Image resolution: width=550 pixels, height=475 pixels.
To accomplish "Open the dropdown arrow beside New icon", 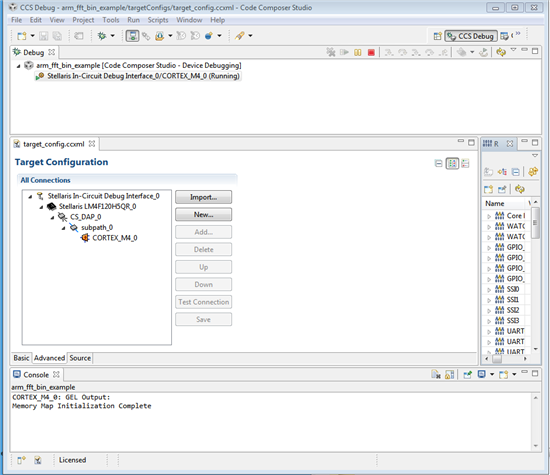I will [x=32, y=36].
